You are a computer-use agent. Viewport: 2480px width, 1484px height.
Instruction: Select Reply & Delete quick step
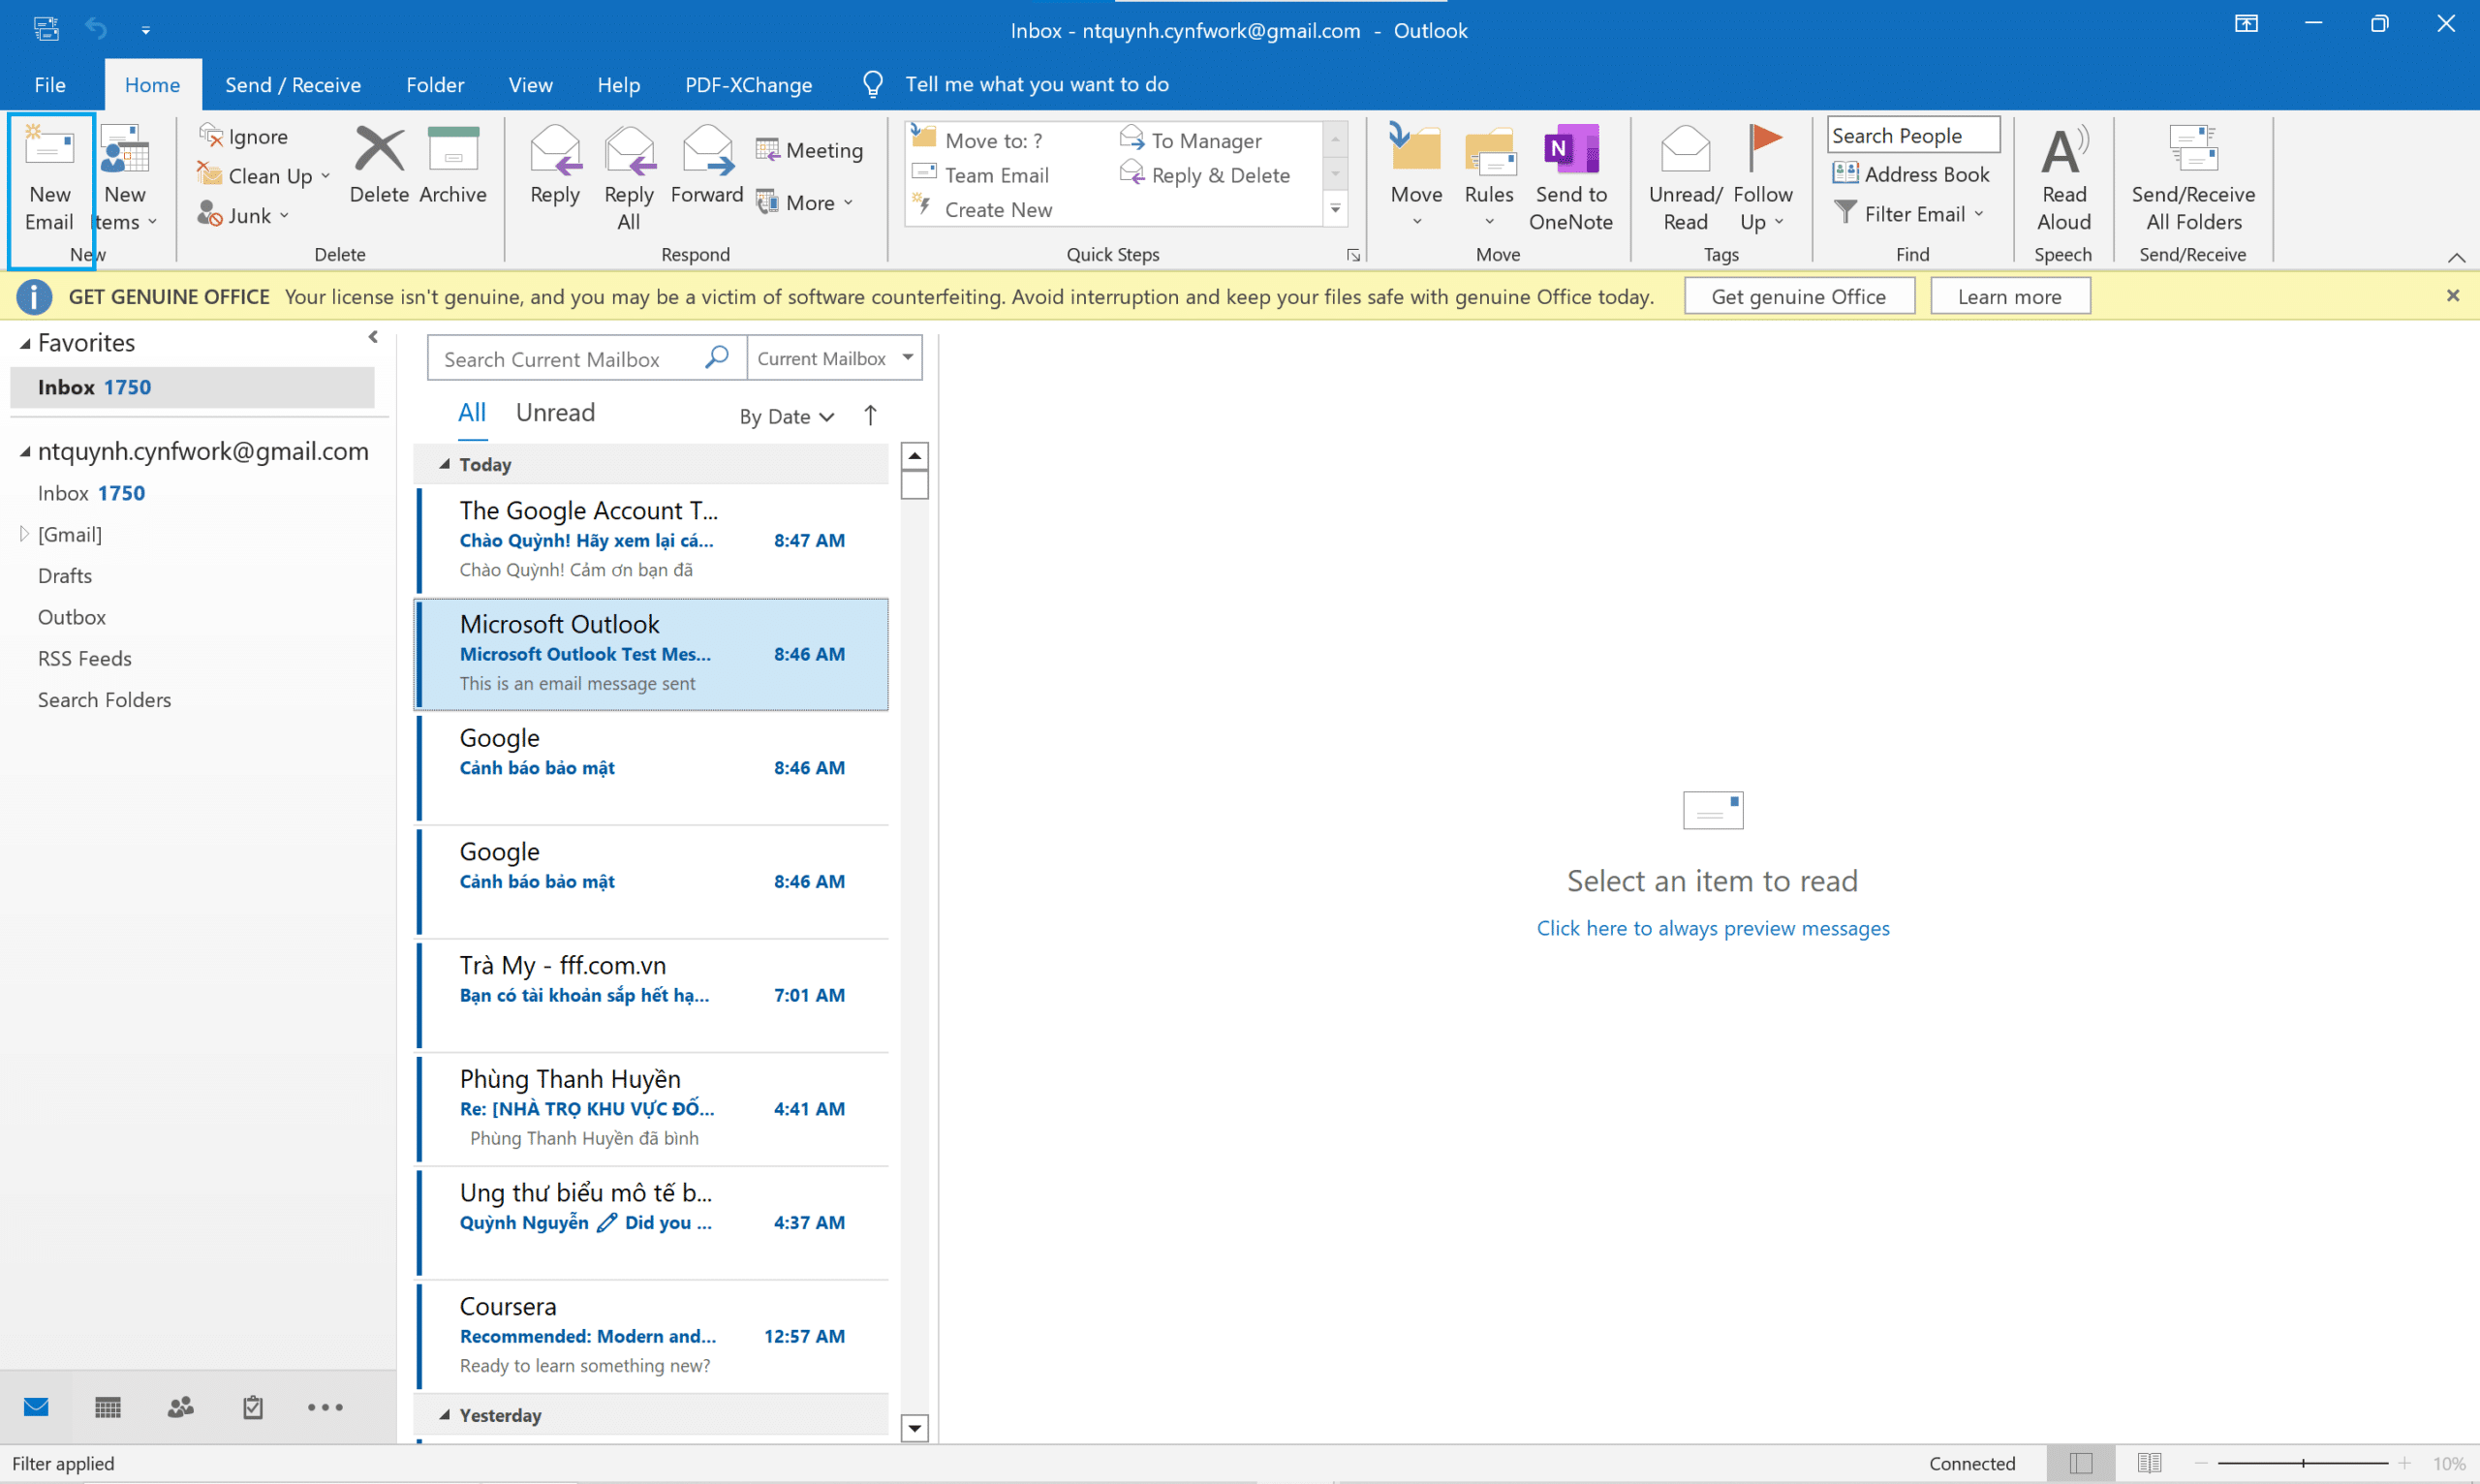pos(1205,175)
